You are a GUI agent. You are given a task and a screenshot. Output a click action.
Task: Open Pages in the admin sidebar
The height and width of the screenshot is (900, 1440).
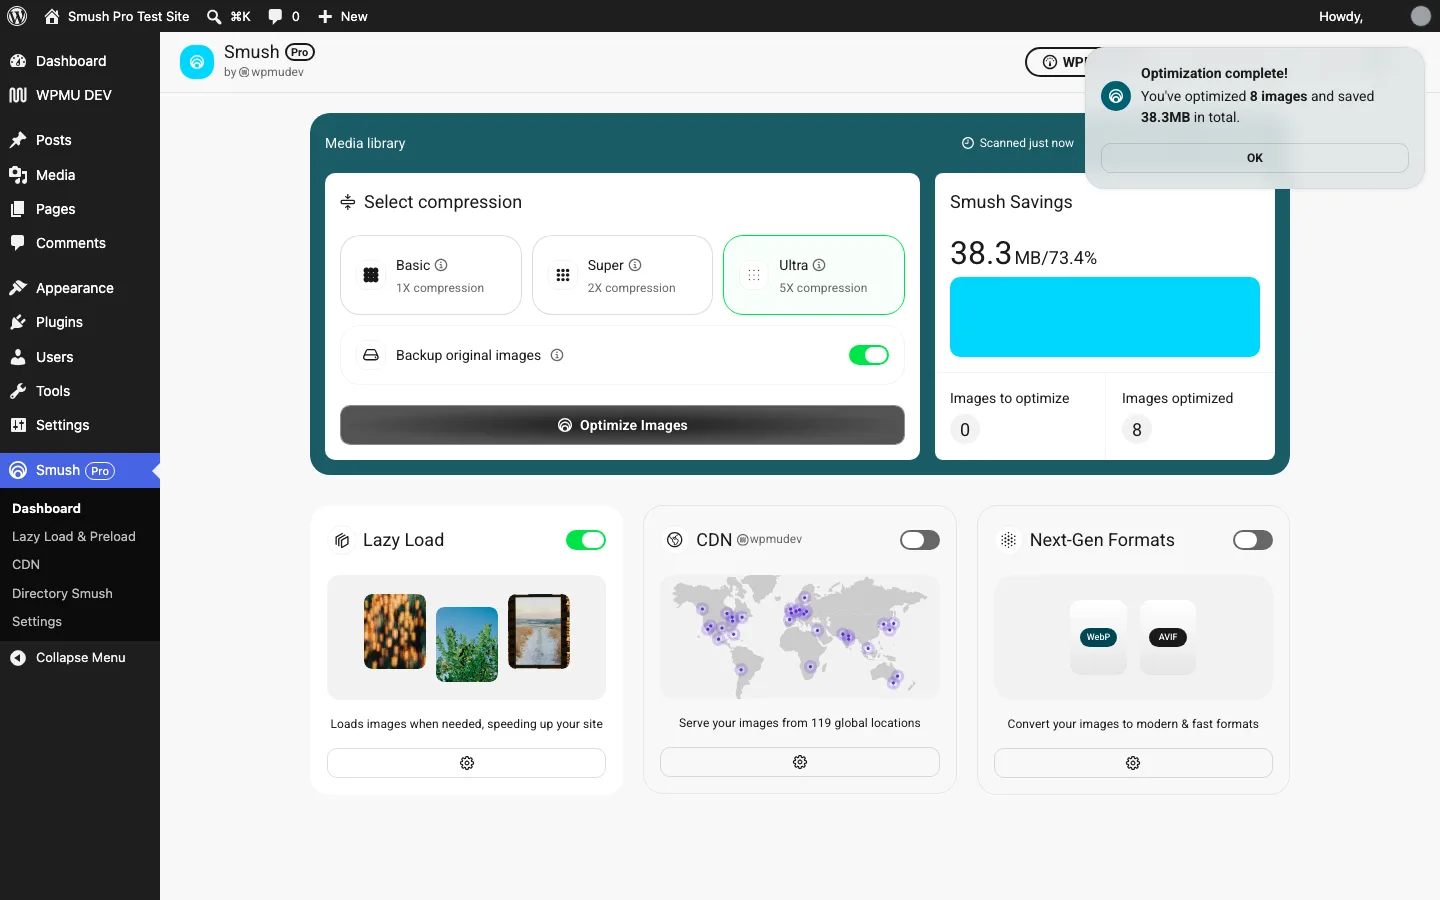[80, 209]
